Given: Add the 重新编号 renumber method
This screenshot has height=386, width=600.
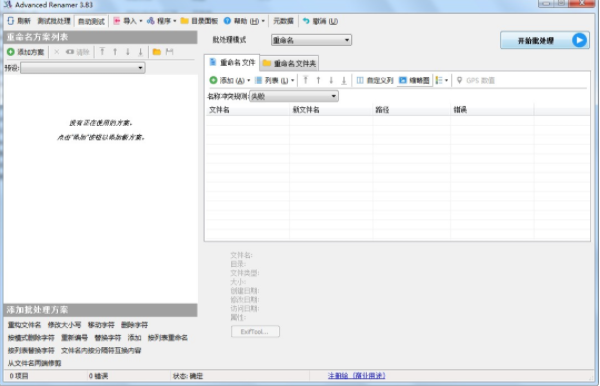Looking at the screenshot, I should tap(74, 338).
